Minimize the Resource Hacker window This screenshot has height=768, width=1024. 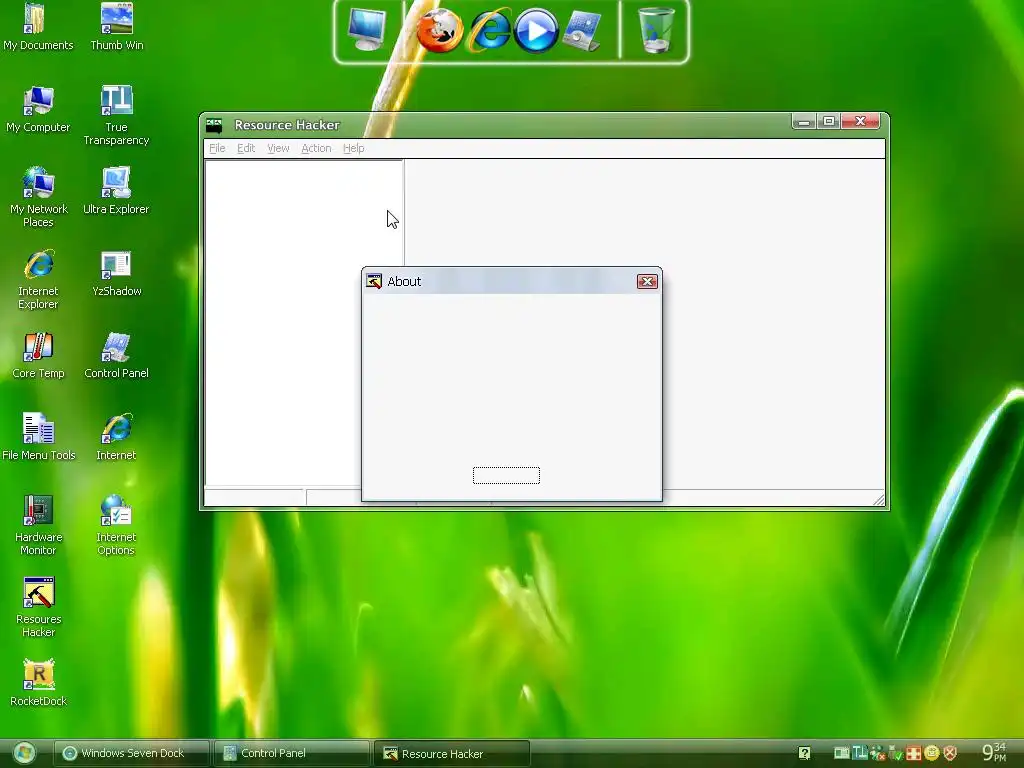point(804,121)
